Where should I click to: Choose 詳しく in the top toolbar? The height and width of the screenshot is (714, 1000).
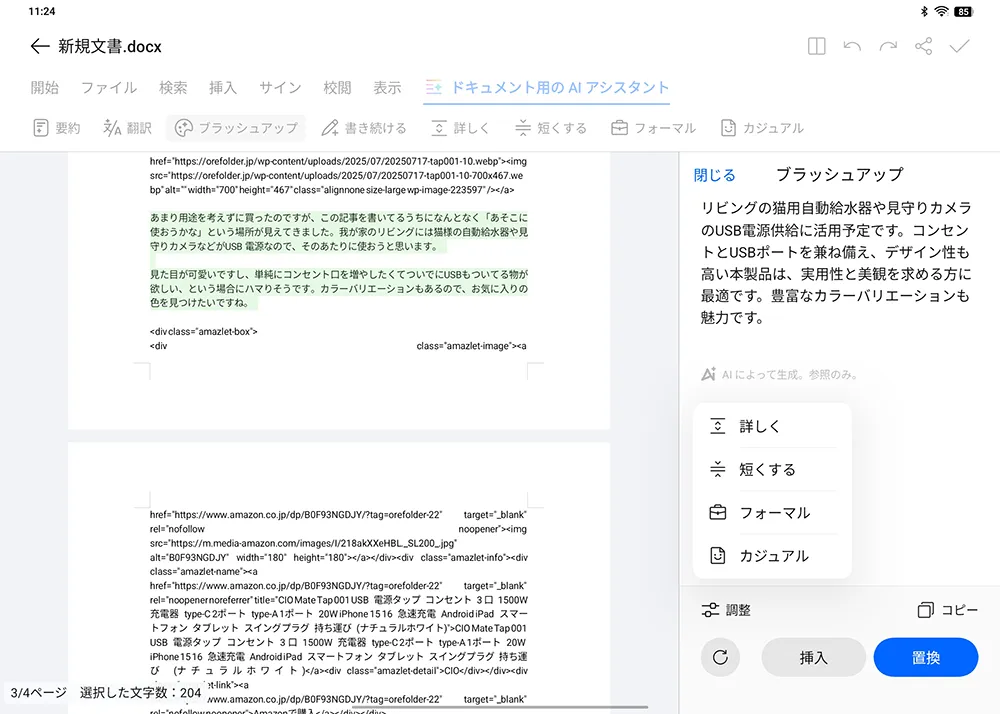tap(460, 128)
